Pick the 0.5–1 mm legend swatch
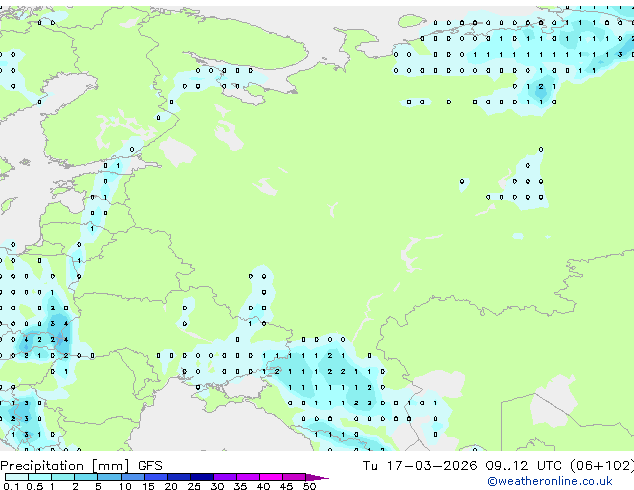 pos(40,477)
